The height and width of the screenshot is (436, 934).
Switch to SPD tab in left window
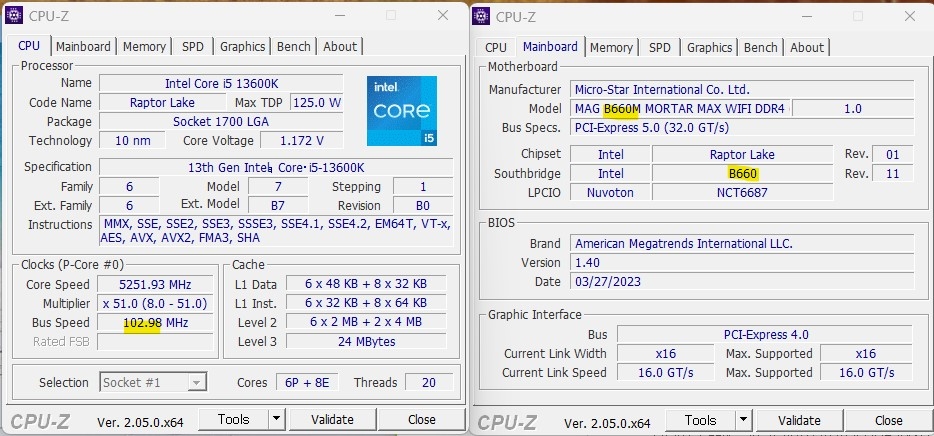click(x=192, y=46)
